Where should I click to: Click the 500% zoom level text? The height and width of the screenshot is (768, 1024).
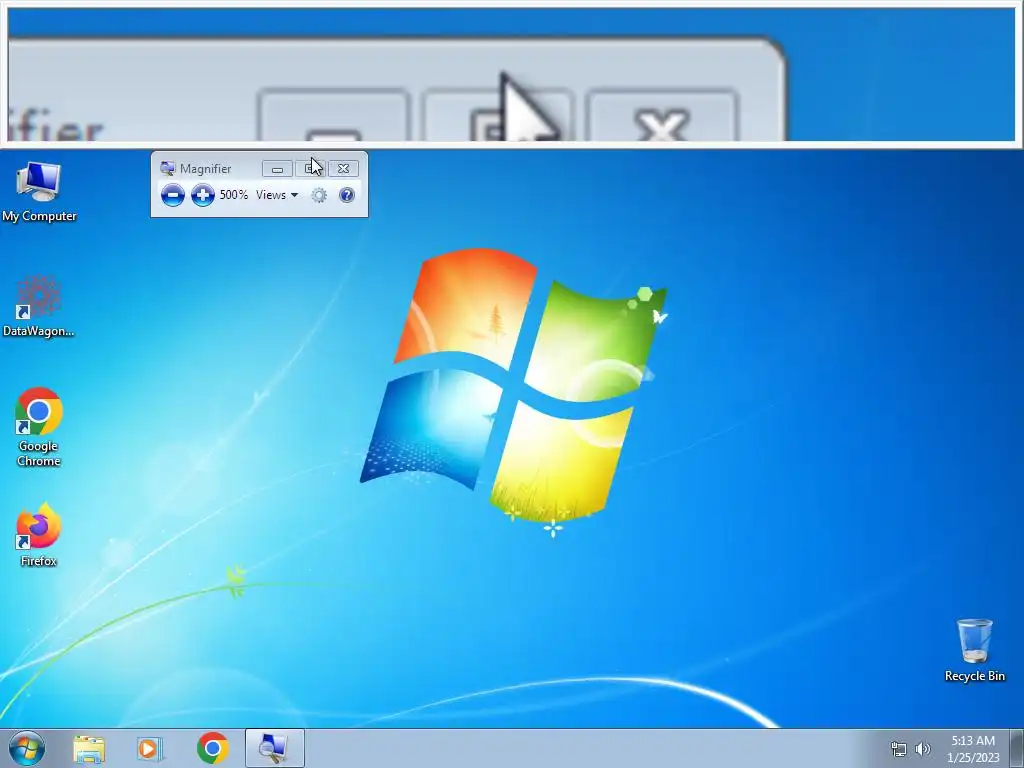(234, 195)
